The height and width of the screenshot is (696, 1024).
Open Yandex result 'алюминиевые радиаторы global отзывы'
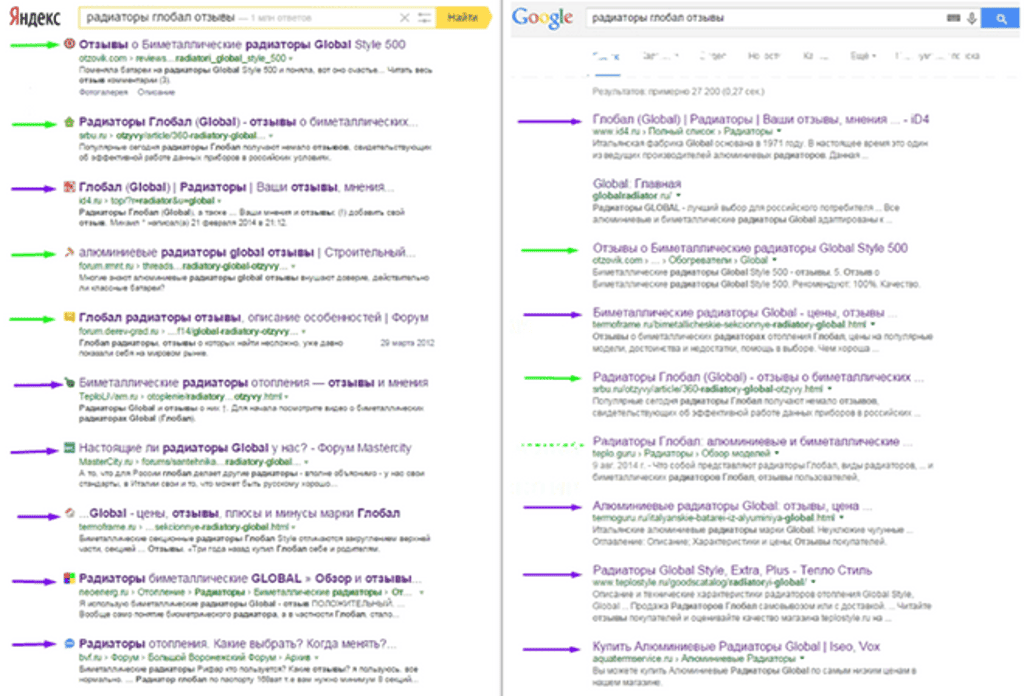point(247,252)
